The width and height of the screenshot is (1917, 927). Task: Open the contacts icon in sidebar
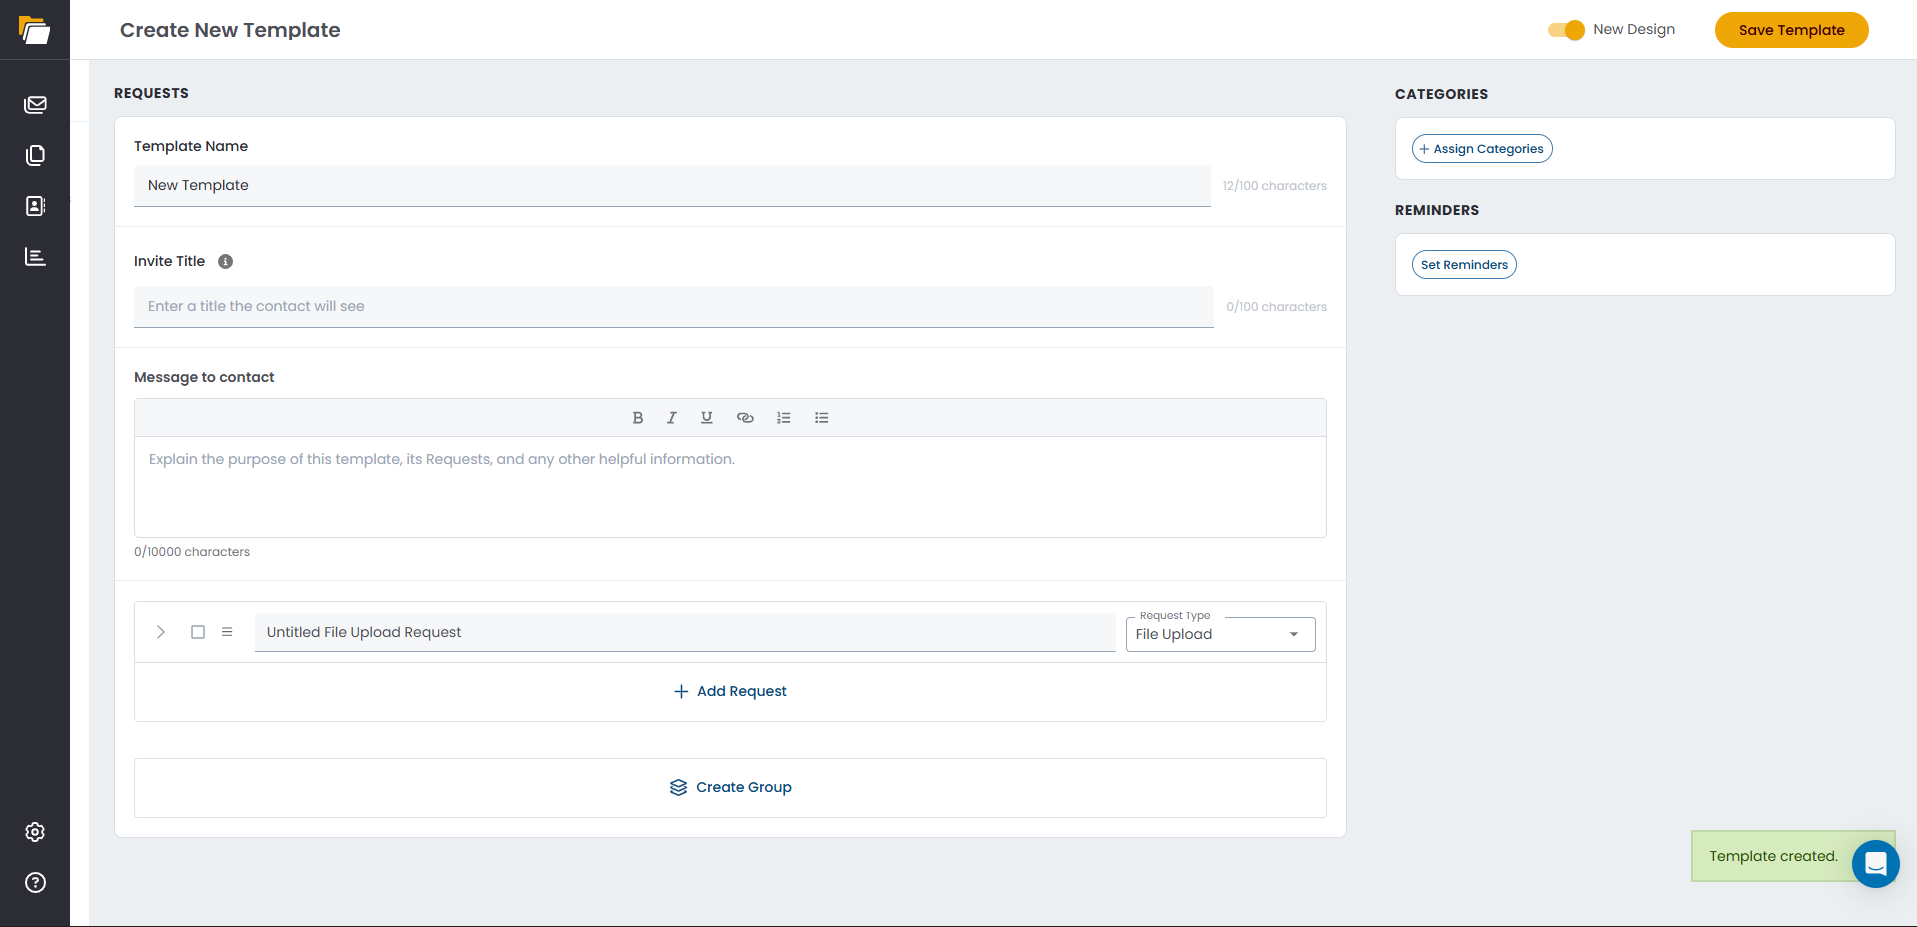point(35,206)
